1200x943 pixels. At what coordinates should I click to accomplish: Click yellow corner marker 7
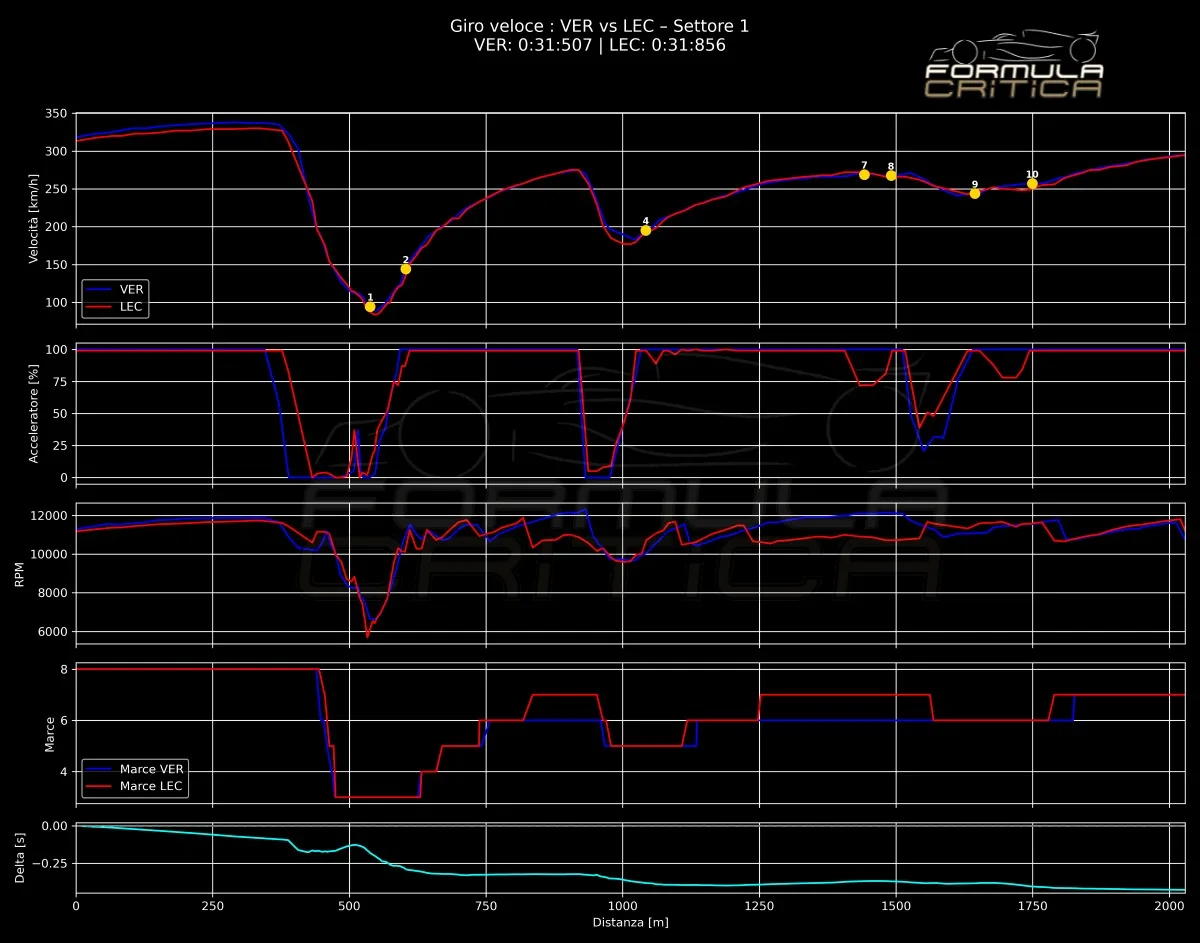click(864, 174)
